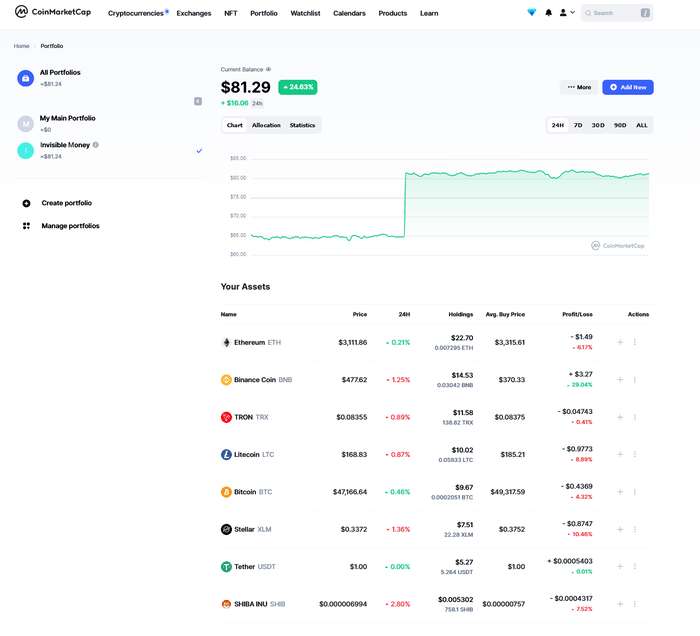The height and width of the screenshot is (636, 700).
Task: Select the Invisible Money portfolio avatar
Action: [x=25, y=150]
